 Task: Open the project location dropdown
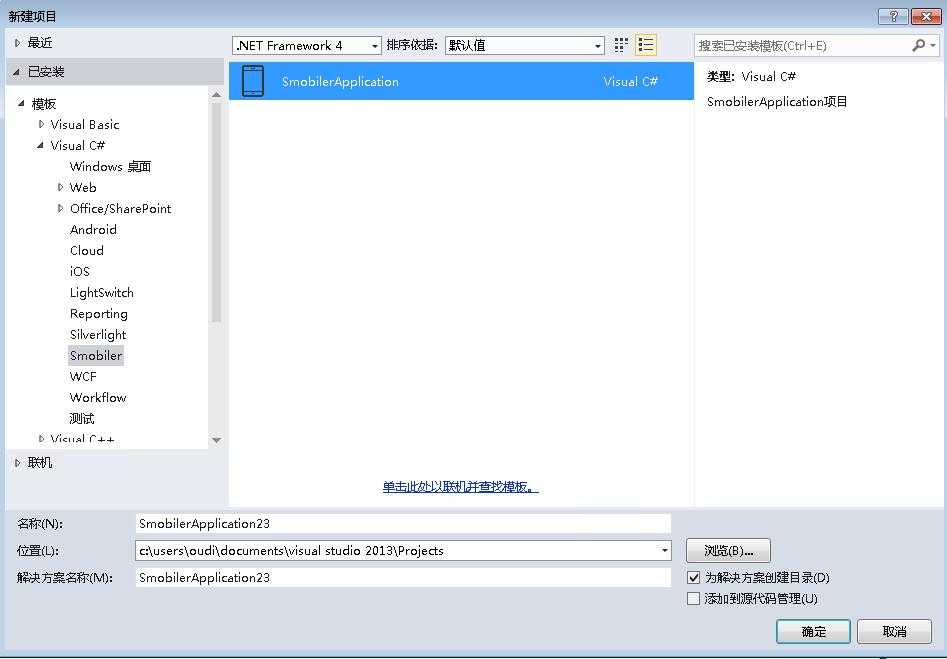click(x=664, y=550)
